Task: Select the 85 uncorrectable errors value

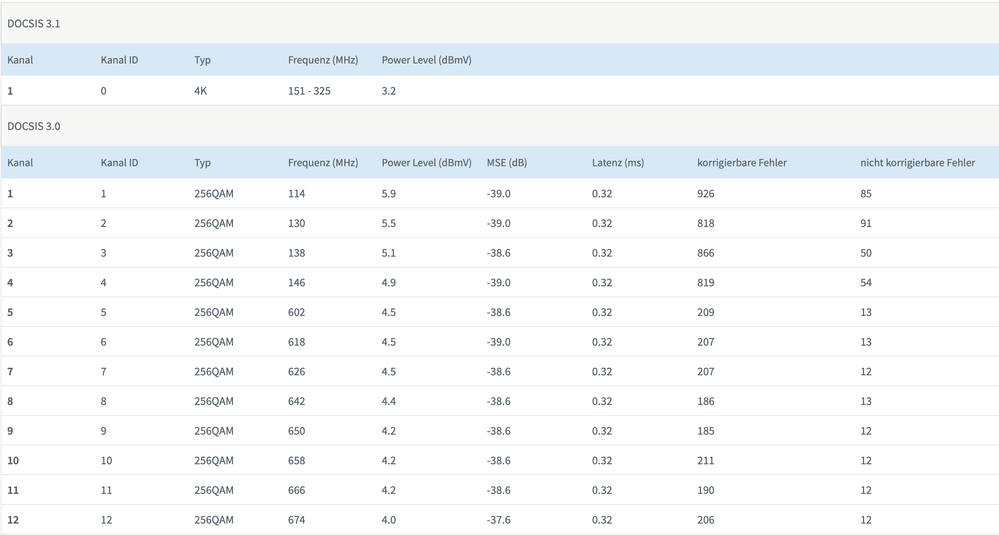Action: [x=866, y=194]
